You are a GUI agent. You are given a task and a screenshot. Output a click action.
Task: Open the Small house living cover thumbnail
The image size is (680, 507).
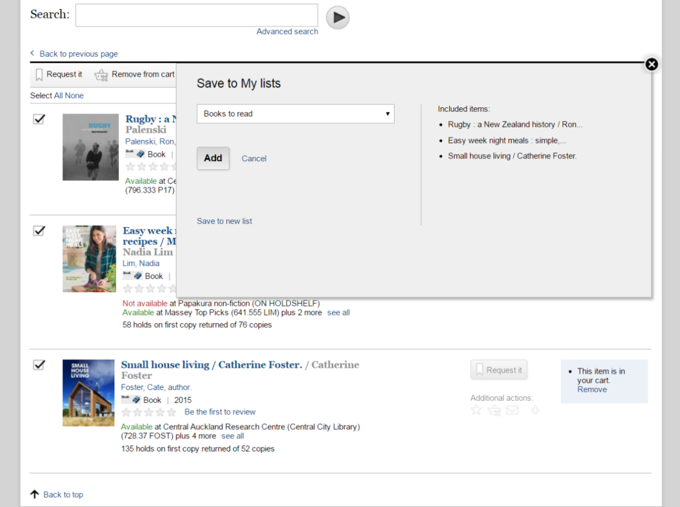(x=88, y=393)
